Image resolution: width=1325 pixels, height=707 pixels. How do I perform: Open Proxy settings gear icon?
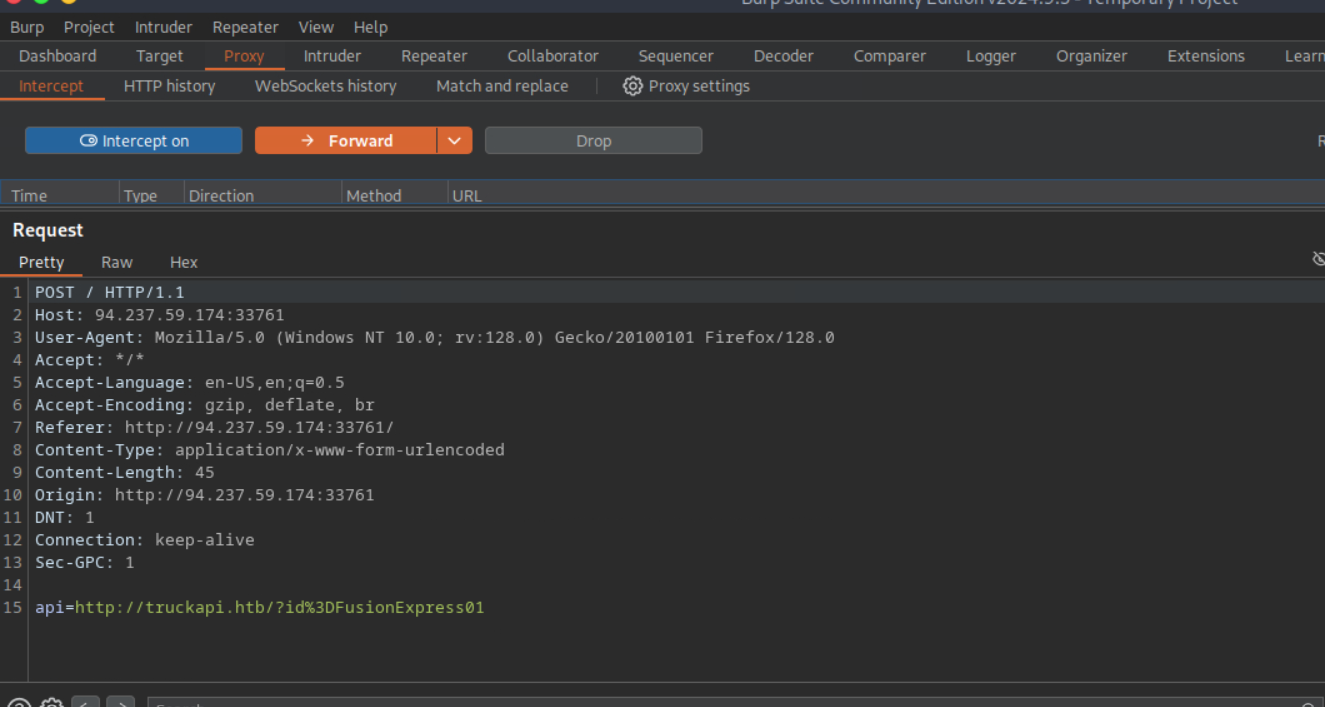(632, 86)
